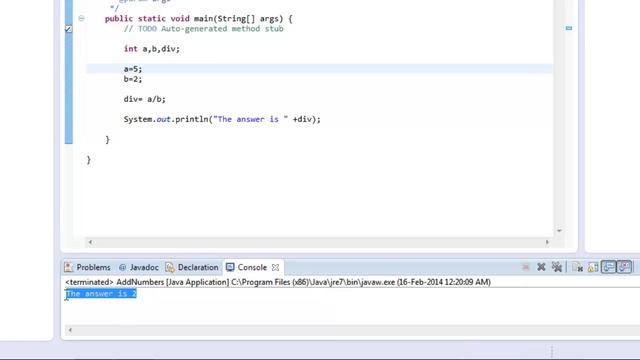Click the declaration "int a,b,div;"
This screenshot has width=640, height=360.
pos(152,49)
